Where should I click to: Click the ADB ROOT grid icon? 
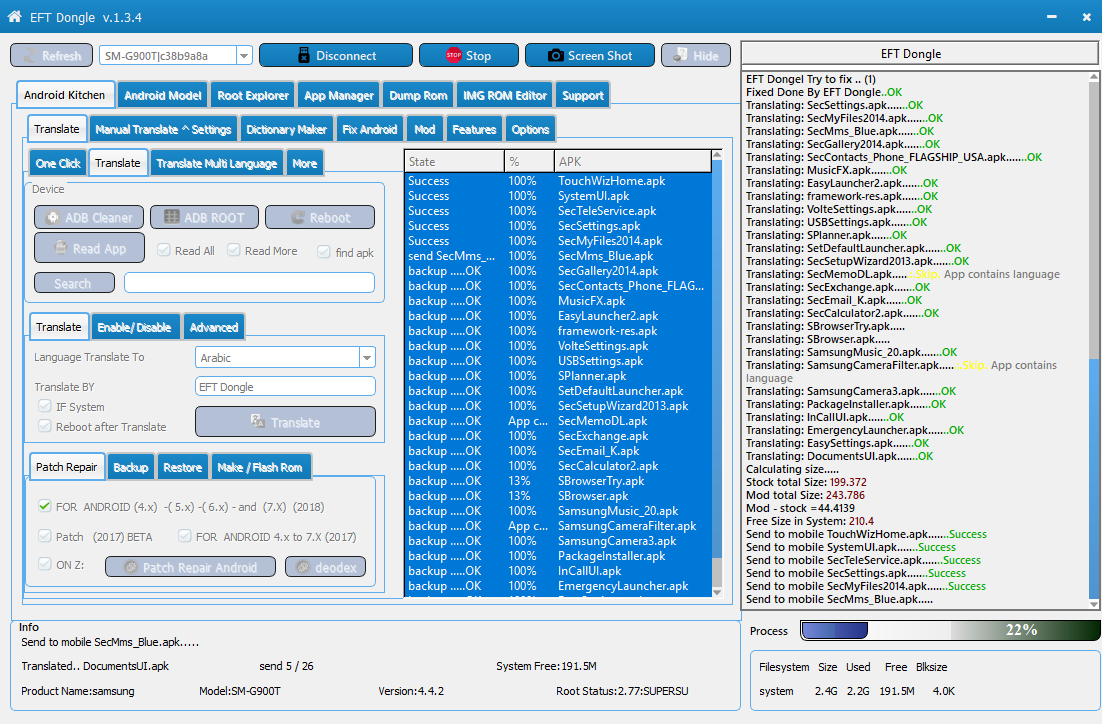pyautogui.click(x=171, y=217)
